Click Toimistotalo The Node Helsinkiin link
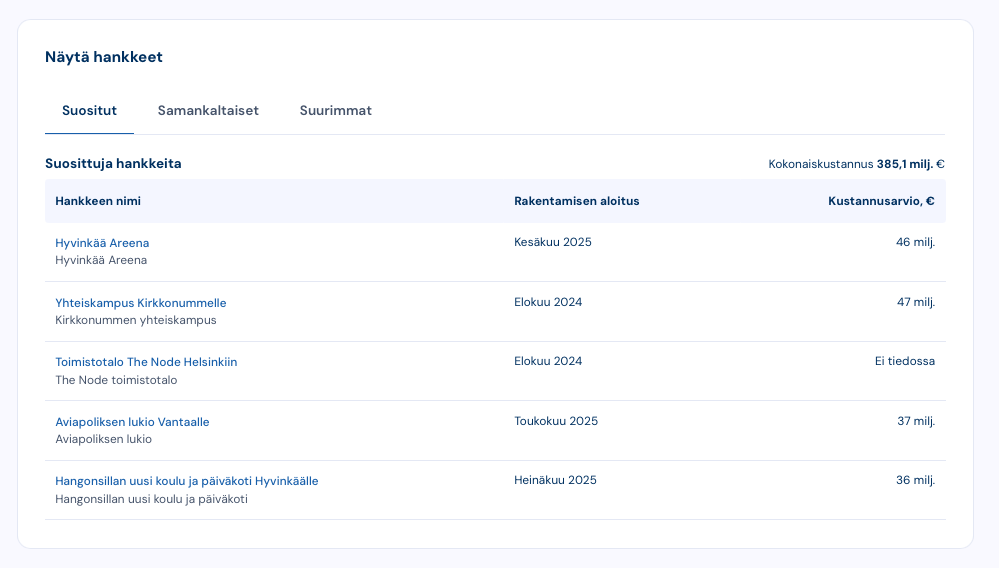999x568 pixels. tap(146, 362)
